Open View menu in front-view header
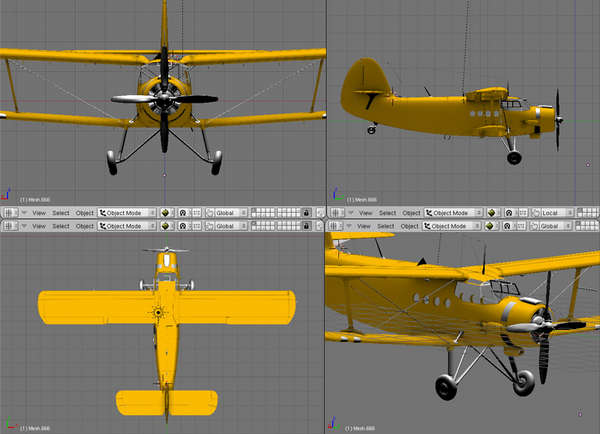 pyautogui.click(x=39, y=213)
